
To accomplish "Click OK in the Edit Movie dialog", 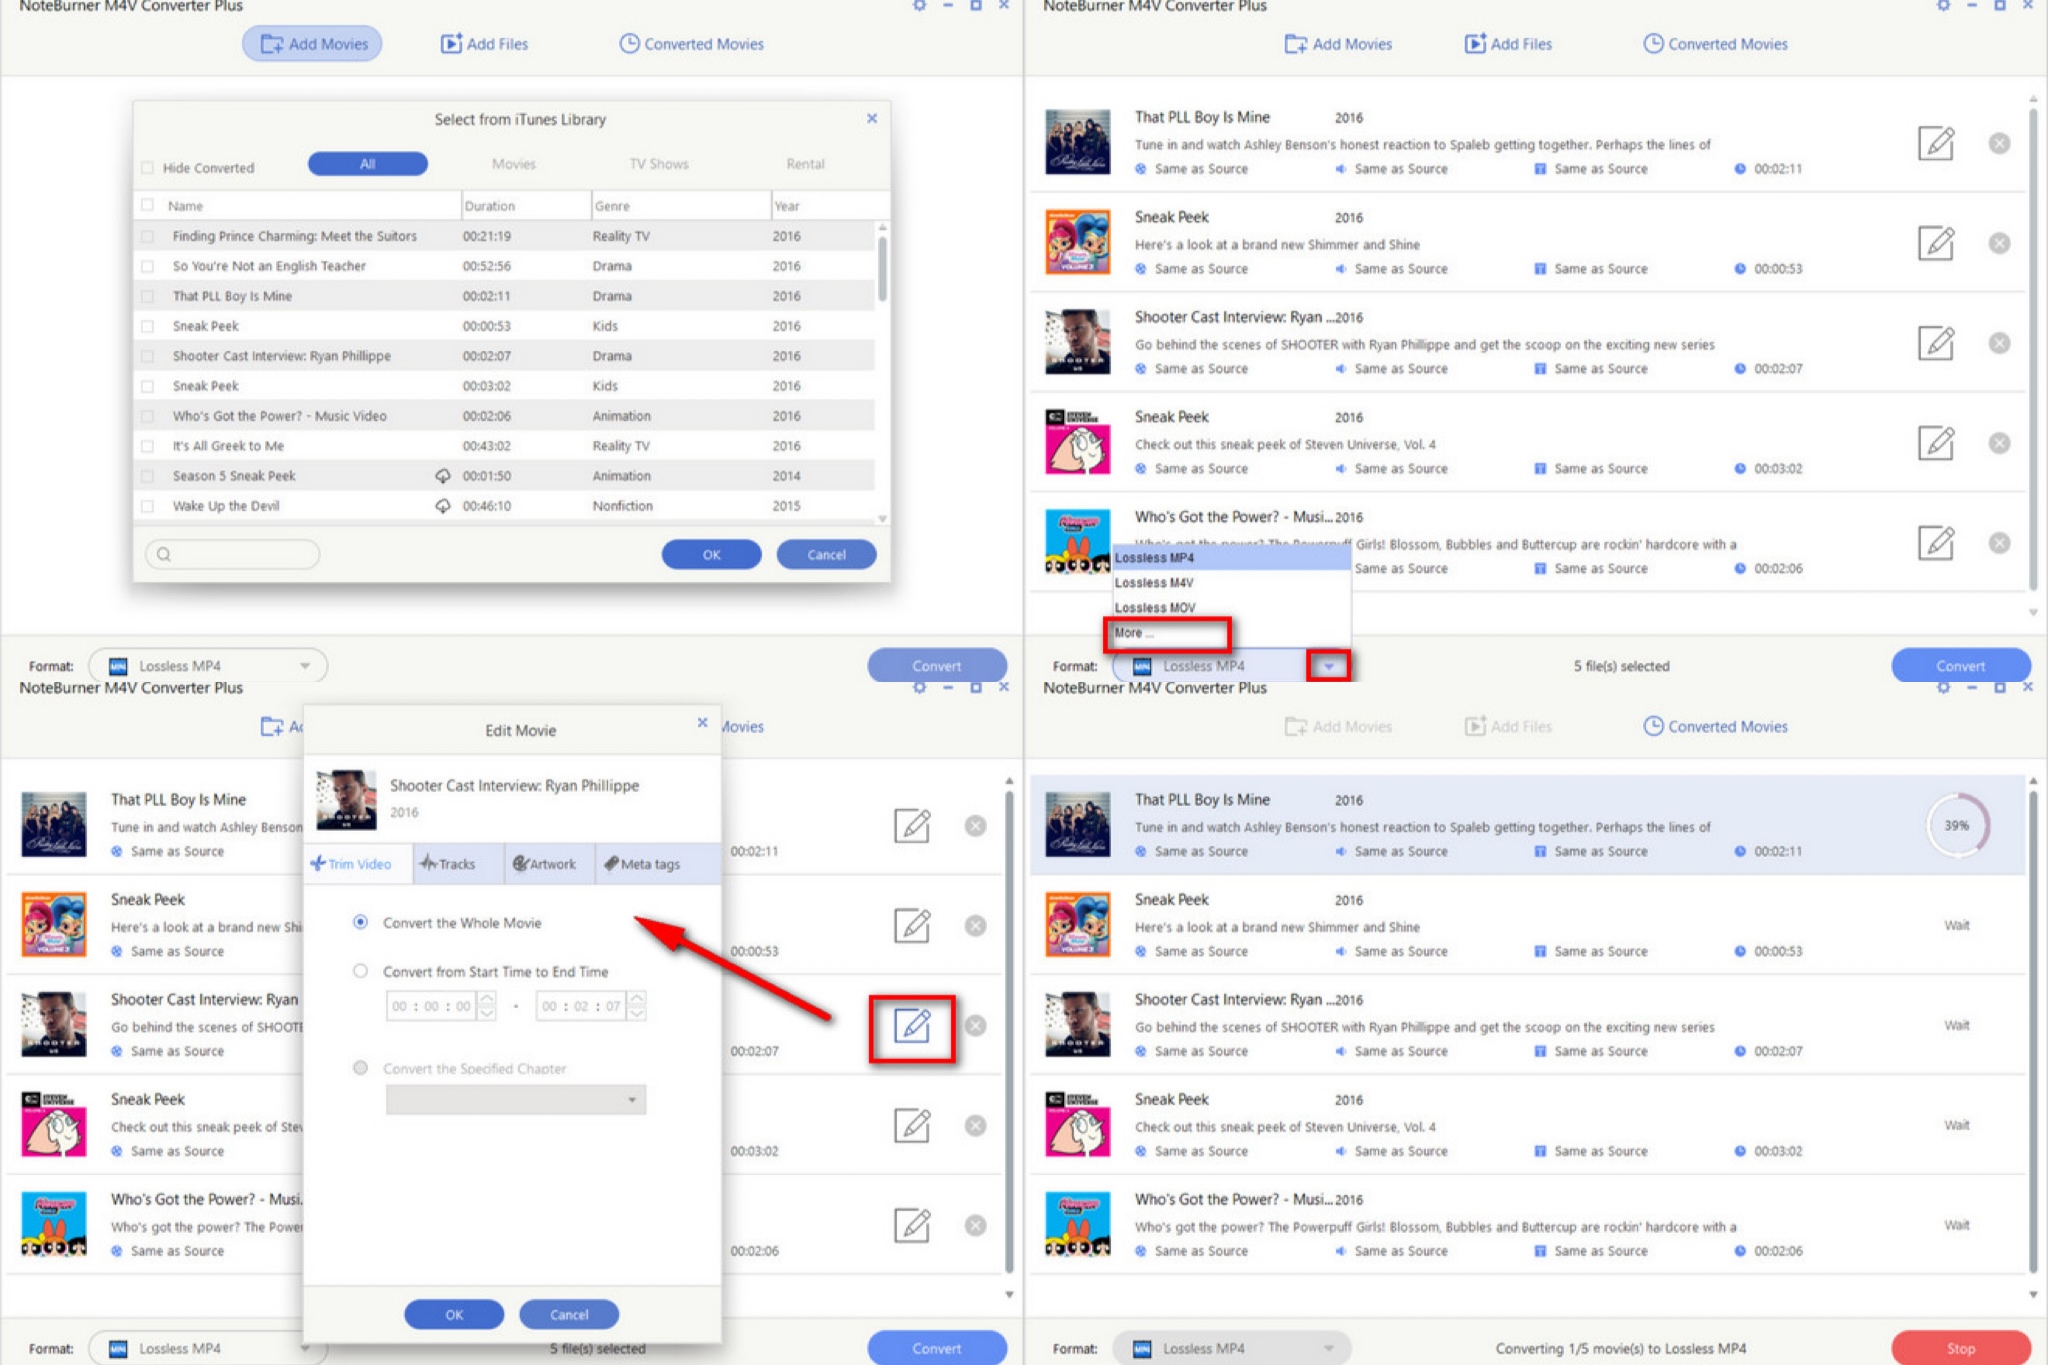I will click(454, 1314).
